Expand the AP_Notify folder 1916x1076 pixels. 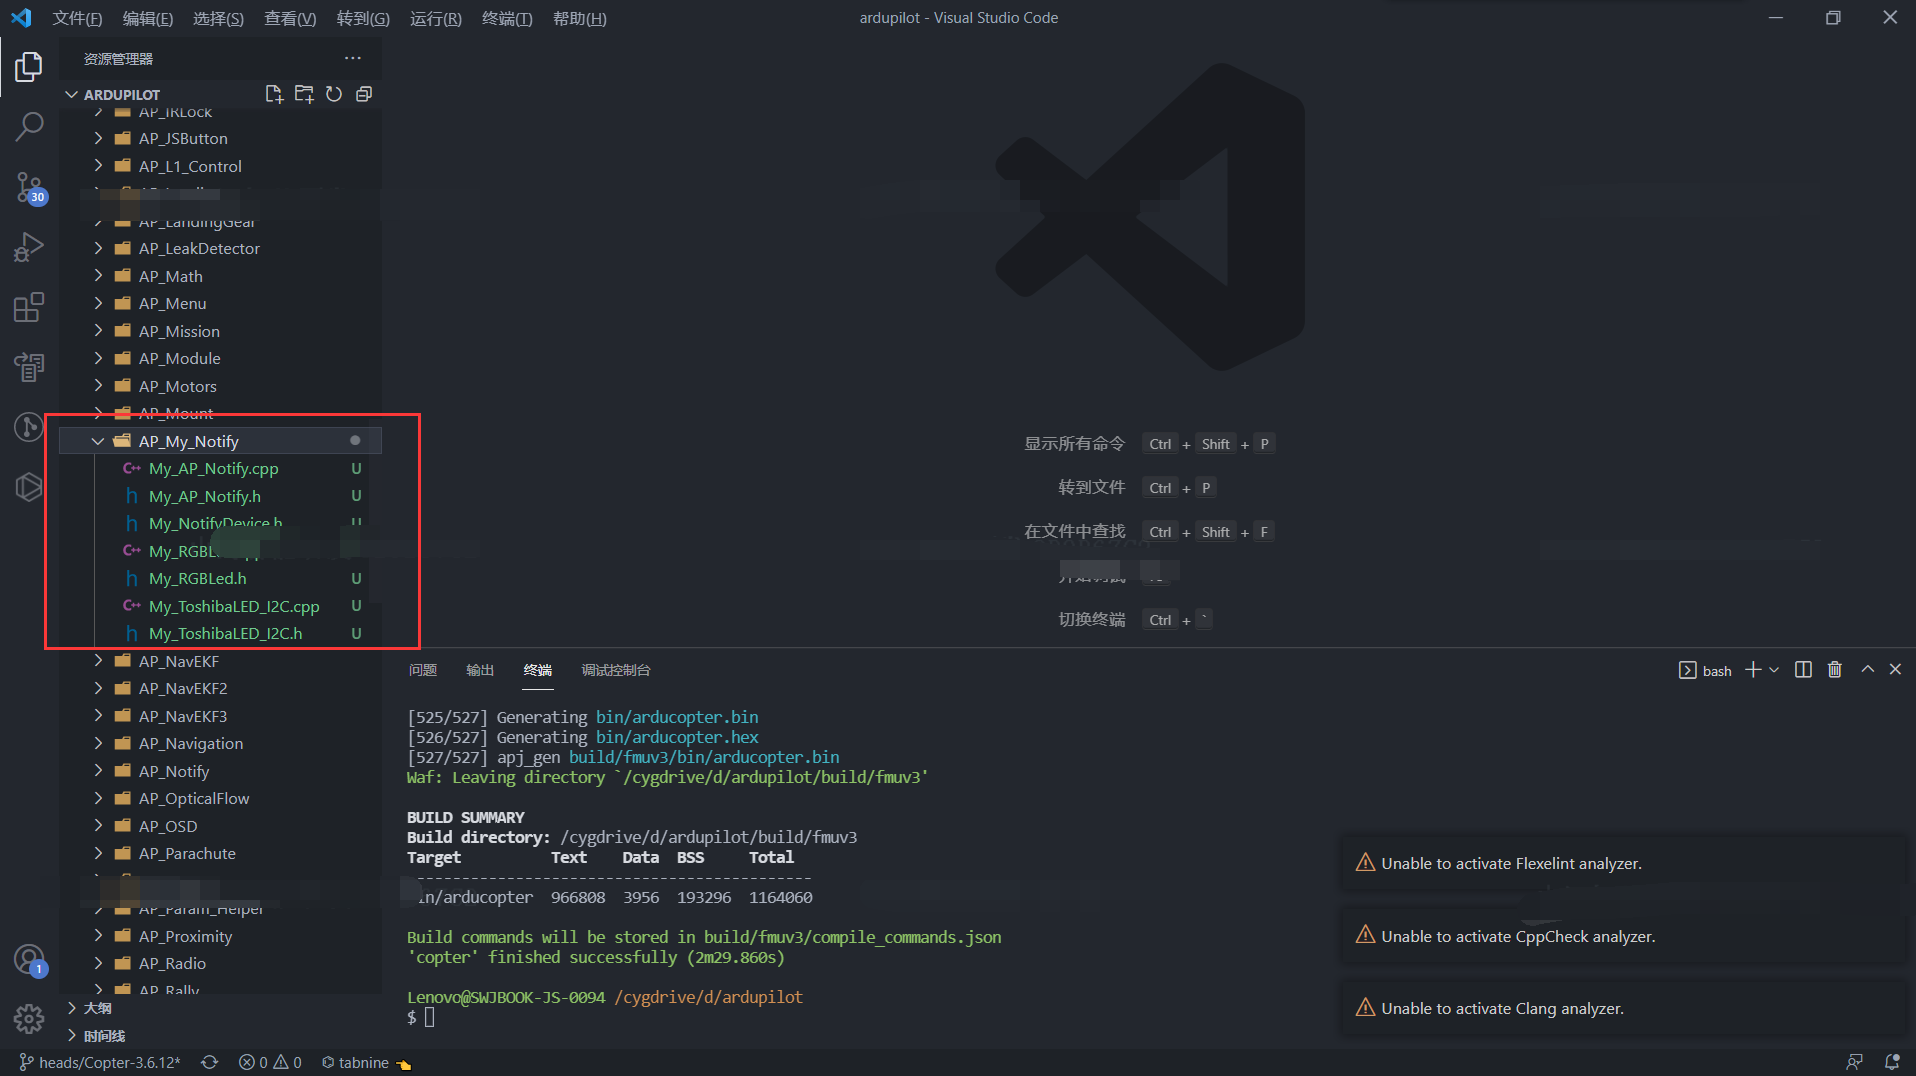tap(220, 771)
